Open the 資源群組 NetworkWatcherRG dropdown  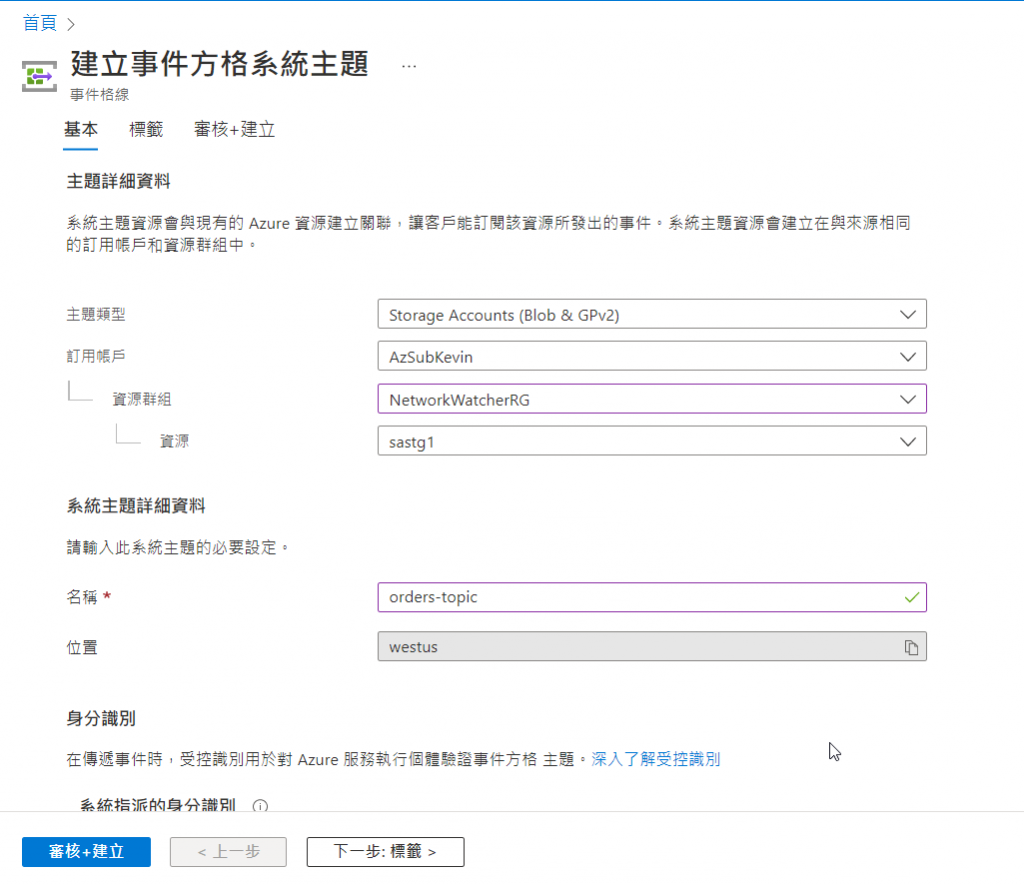pos(652,399)
